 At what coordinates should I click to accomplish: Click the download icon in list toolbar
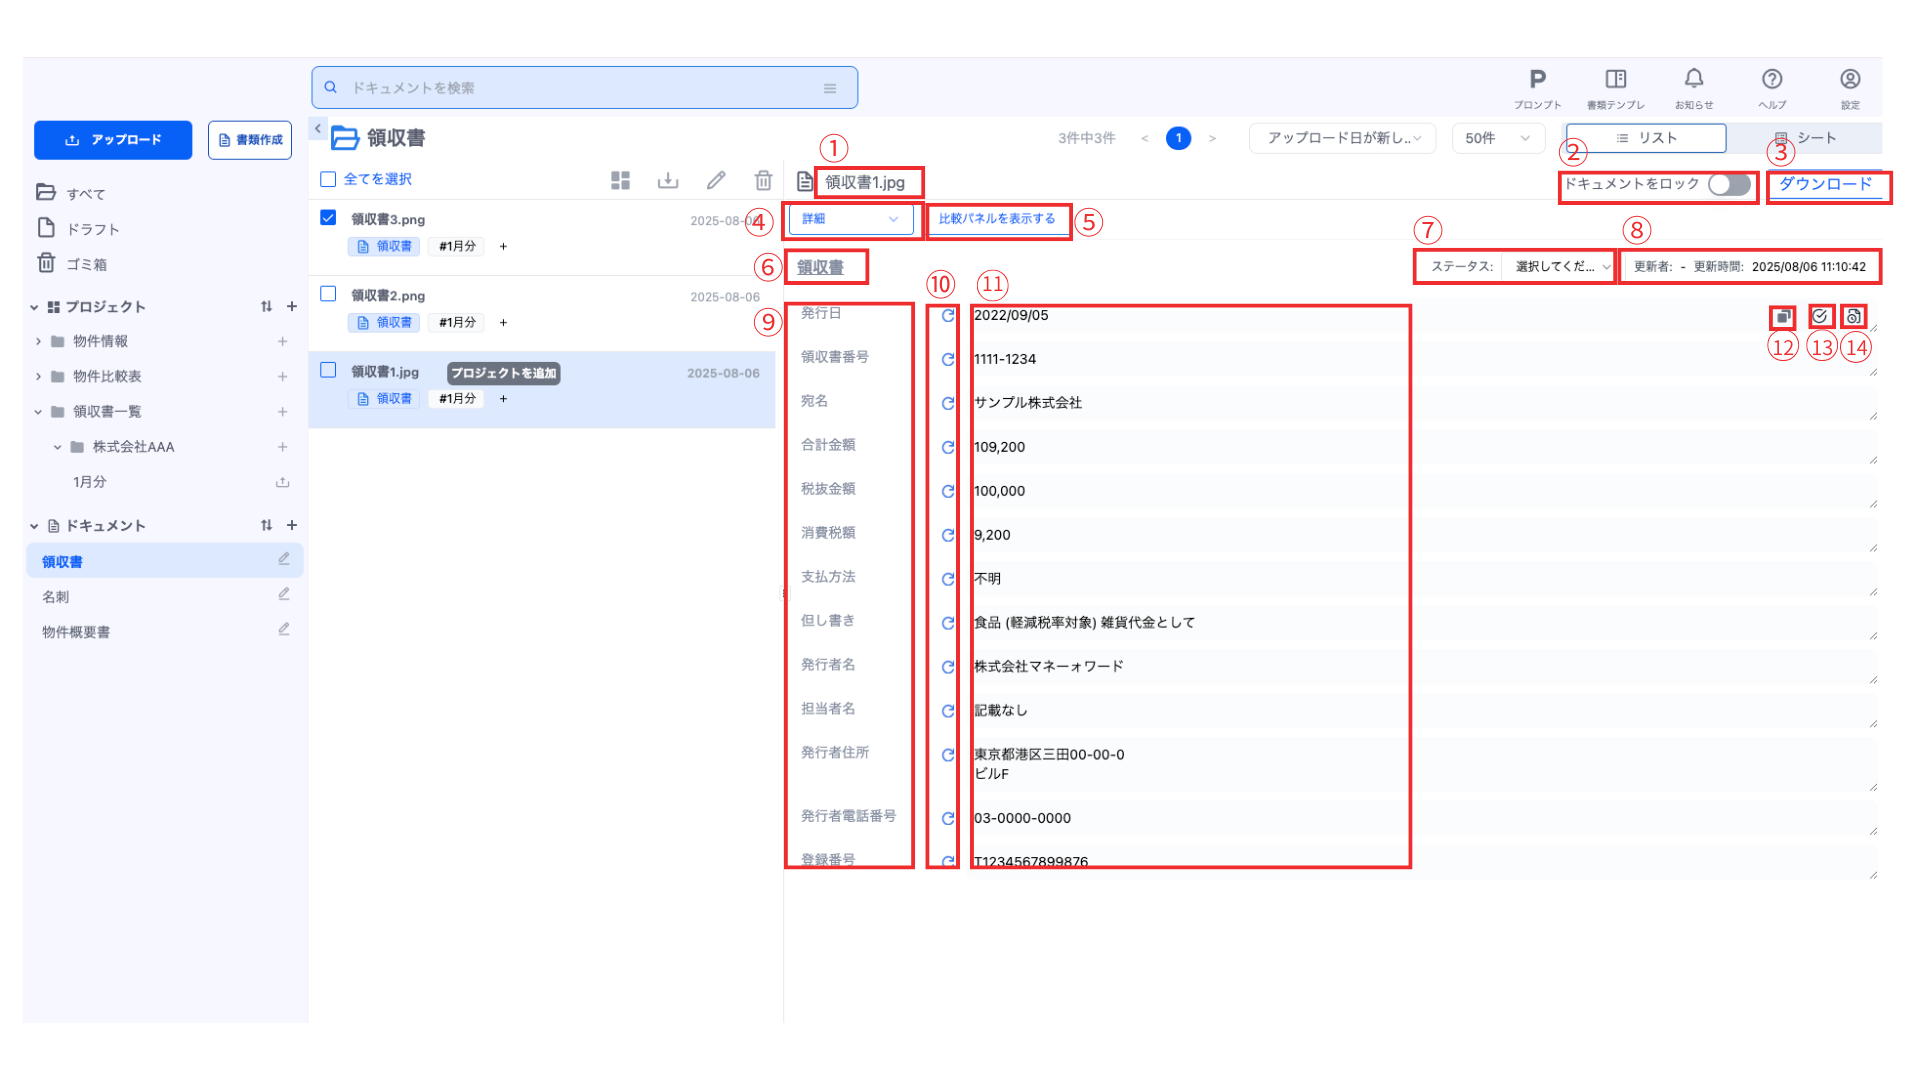(x=668, y=180)
